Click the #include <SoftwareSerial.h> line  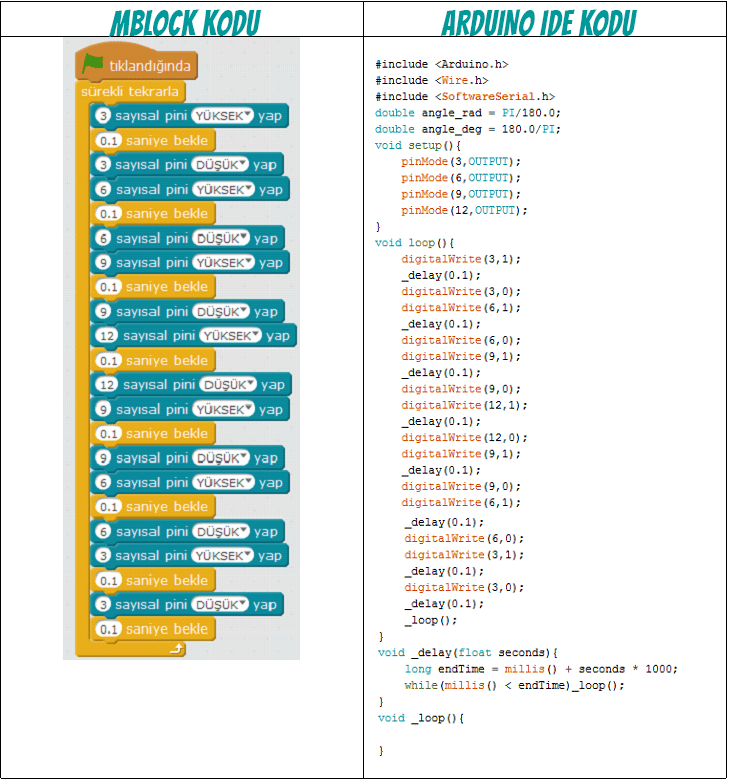click(465, 97)
